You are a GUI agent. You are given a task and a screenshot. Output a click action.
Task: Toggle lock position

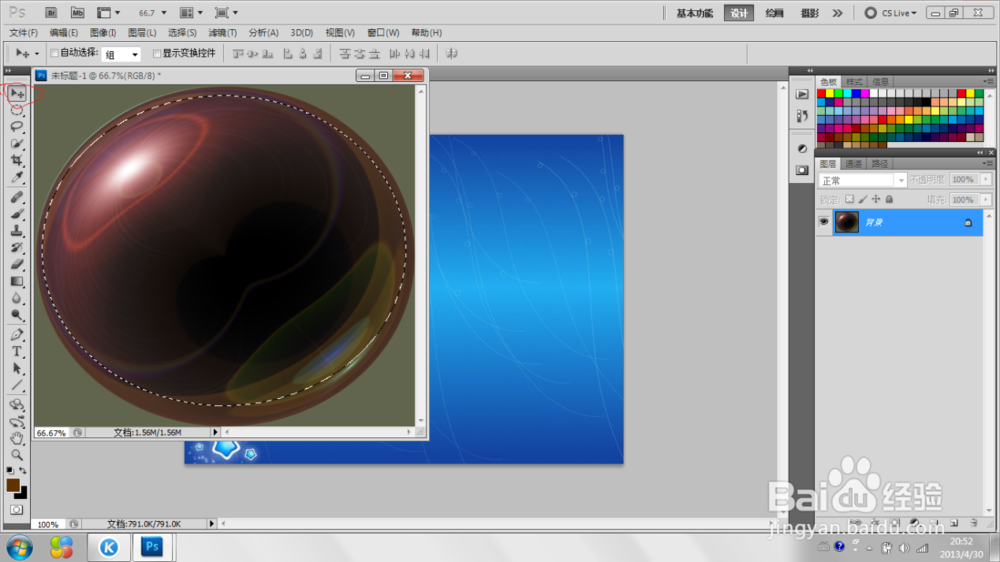tap(876, 200)
